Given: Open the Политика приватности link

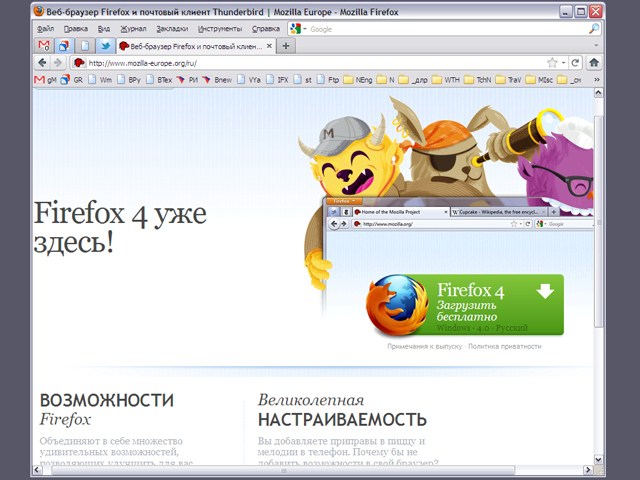Looking at the screenshot, I should click(504, 346).
